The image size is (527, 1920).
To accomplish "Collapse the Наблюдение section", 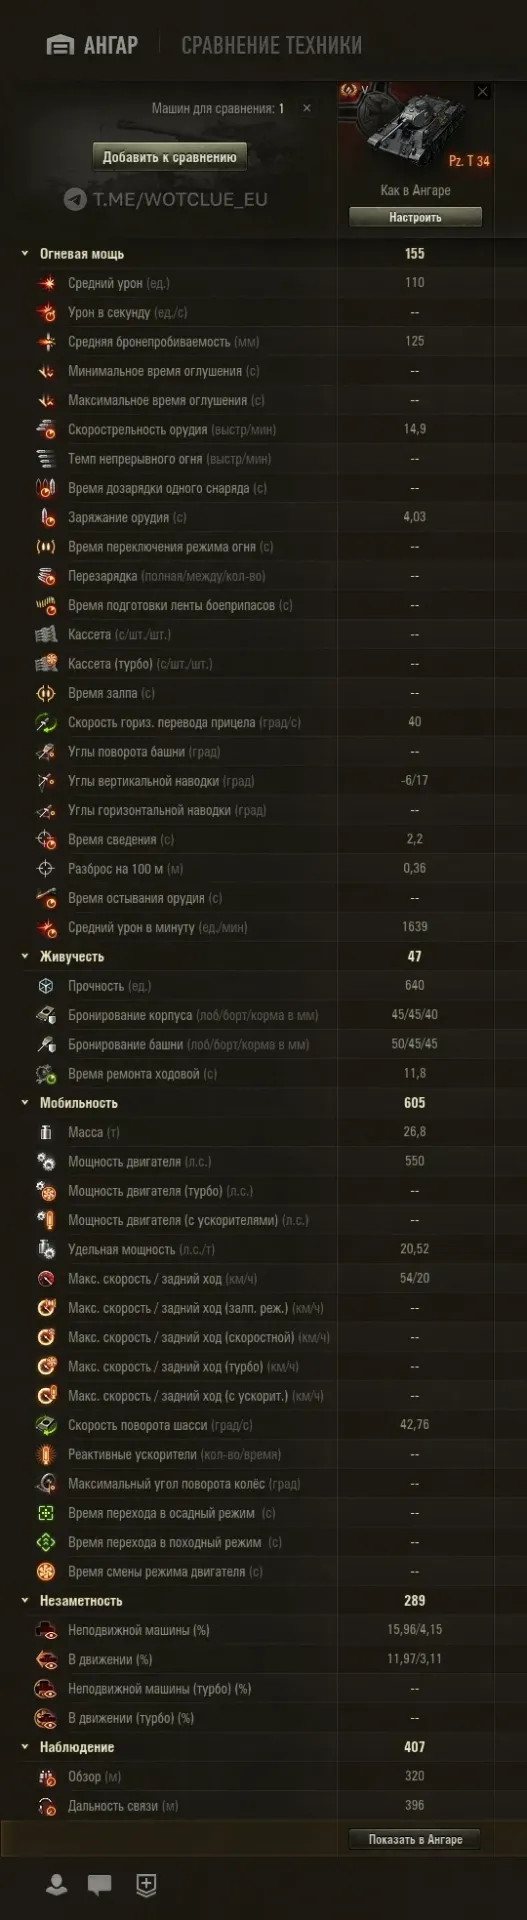I will click(25, 1747).
